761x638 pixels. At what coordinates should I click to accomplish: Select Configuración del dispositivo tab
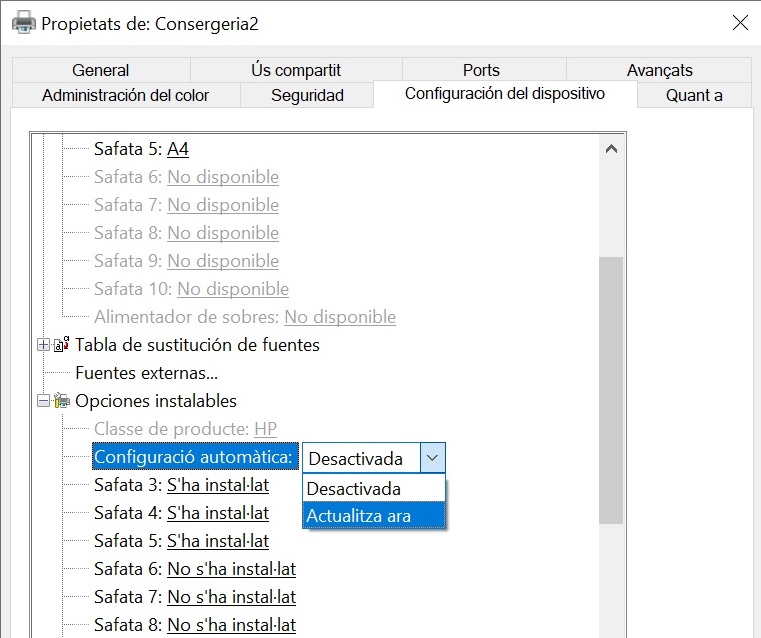(505, 94)
